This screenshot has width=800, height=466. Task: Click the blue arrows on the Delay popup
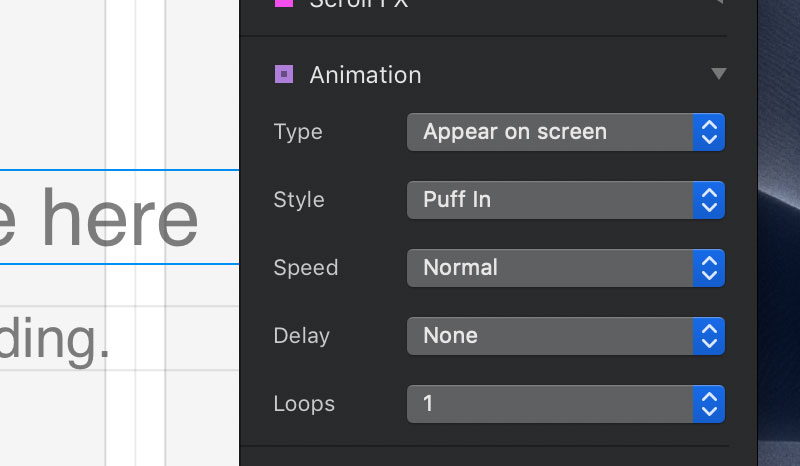[709, 336]
